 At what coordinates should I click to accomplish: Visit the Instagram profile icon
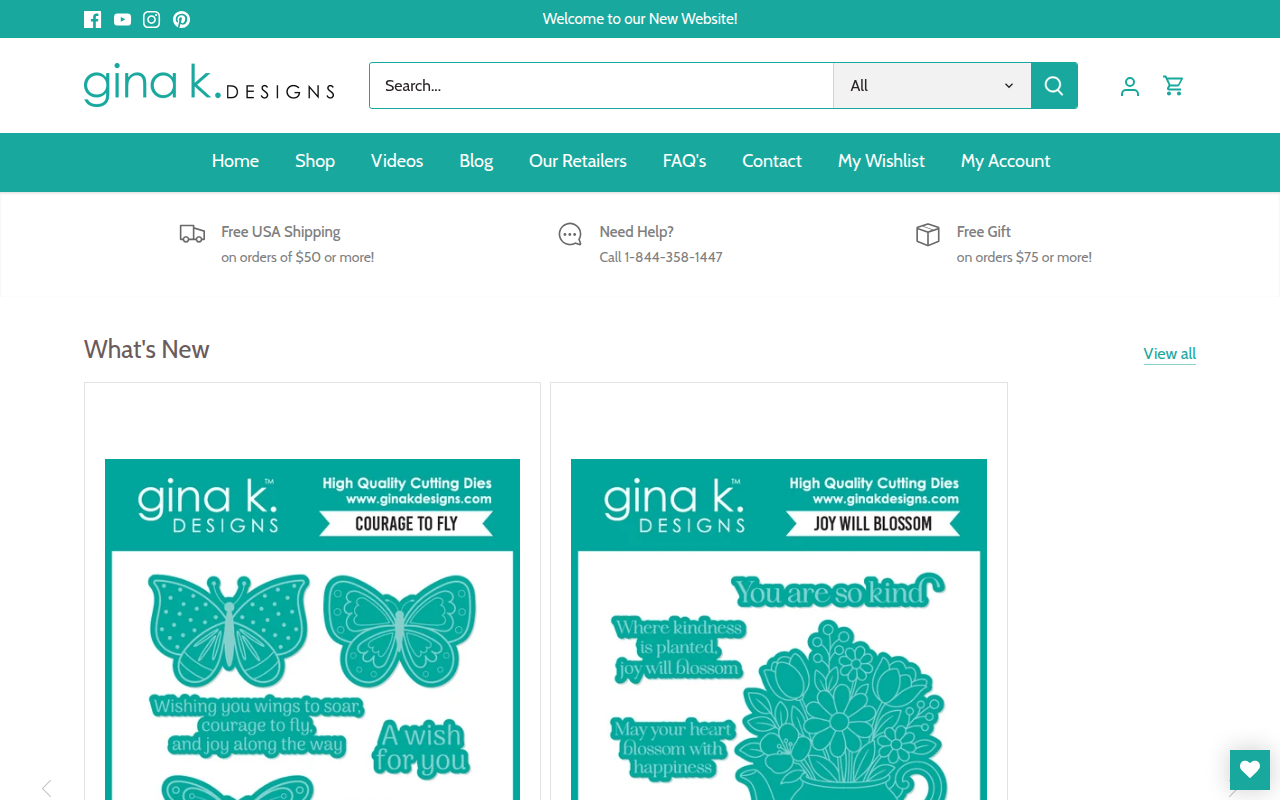[152, 19]
